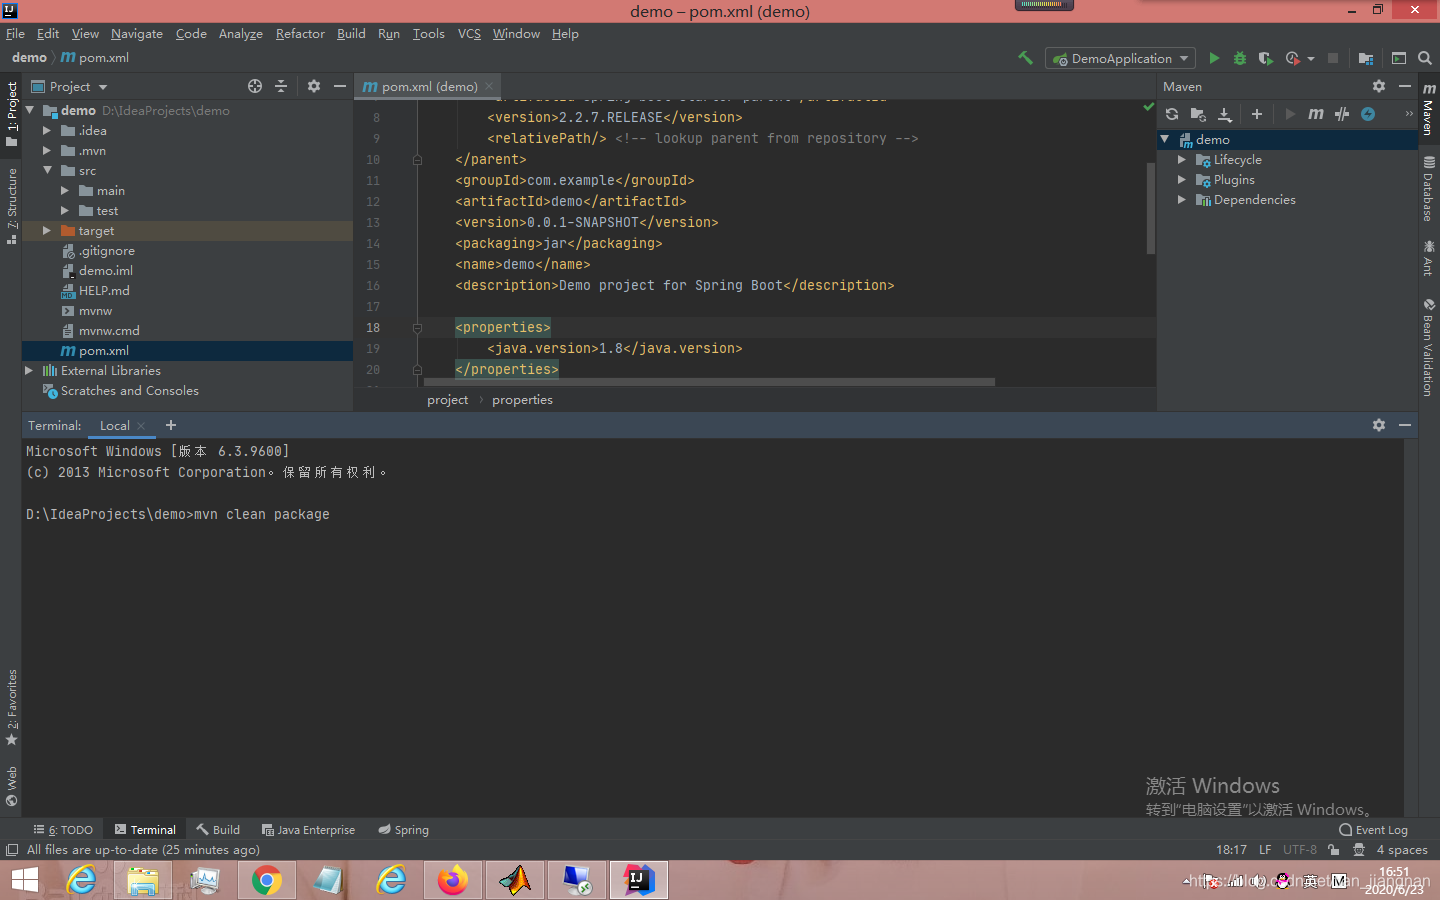Open the TODO tool window
Image resolution: width=1440 pixels, height=900 pixels.
[64, 829]
